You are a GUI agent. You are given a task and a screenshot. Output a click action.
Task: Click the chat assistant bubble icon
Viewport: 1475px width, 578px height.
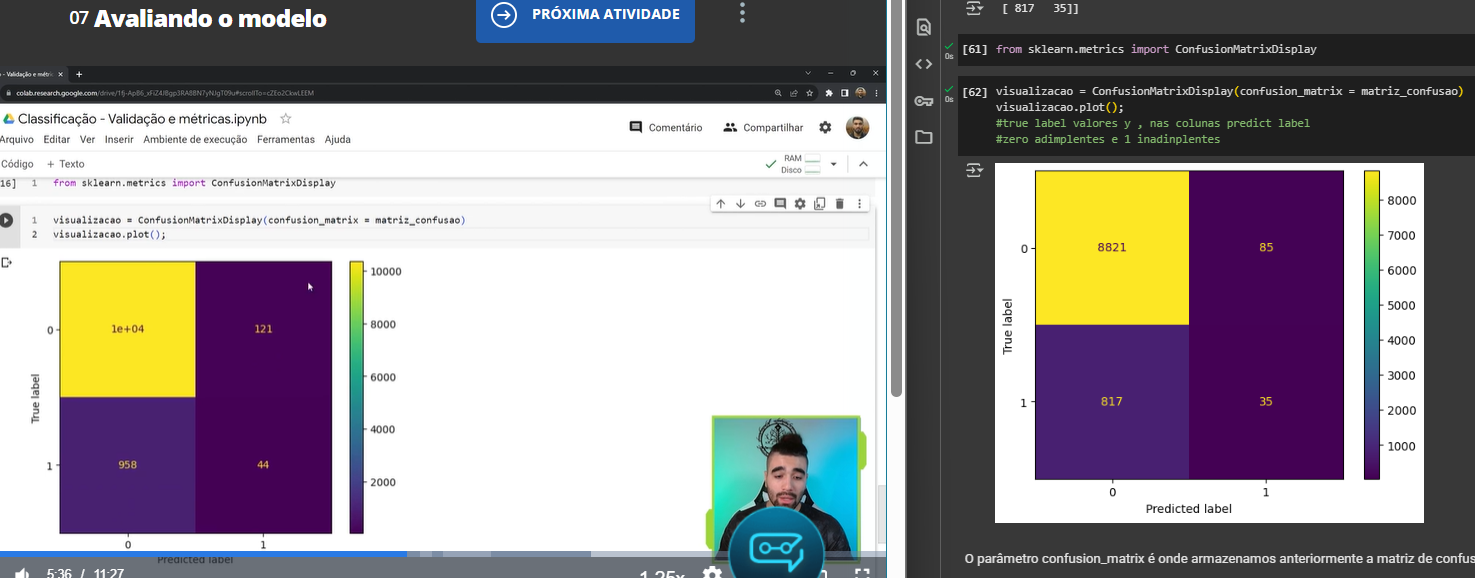(x=776, y=549)
